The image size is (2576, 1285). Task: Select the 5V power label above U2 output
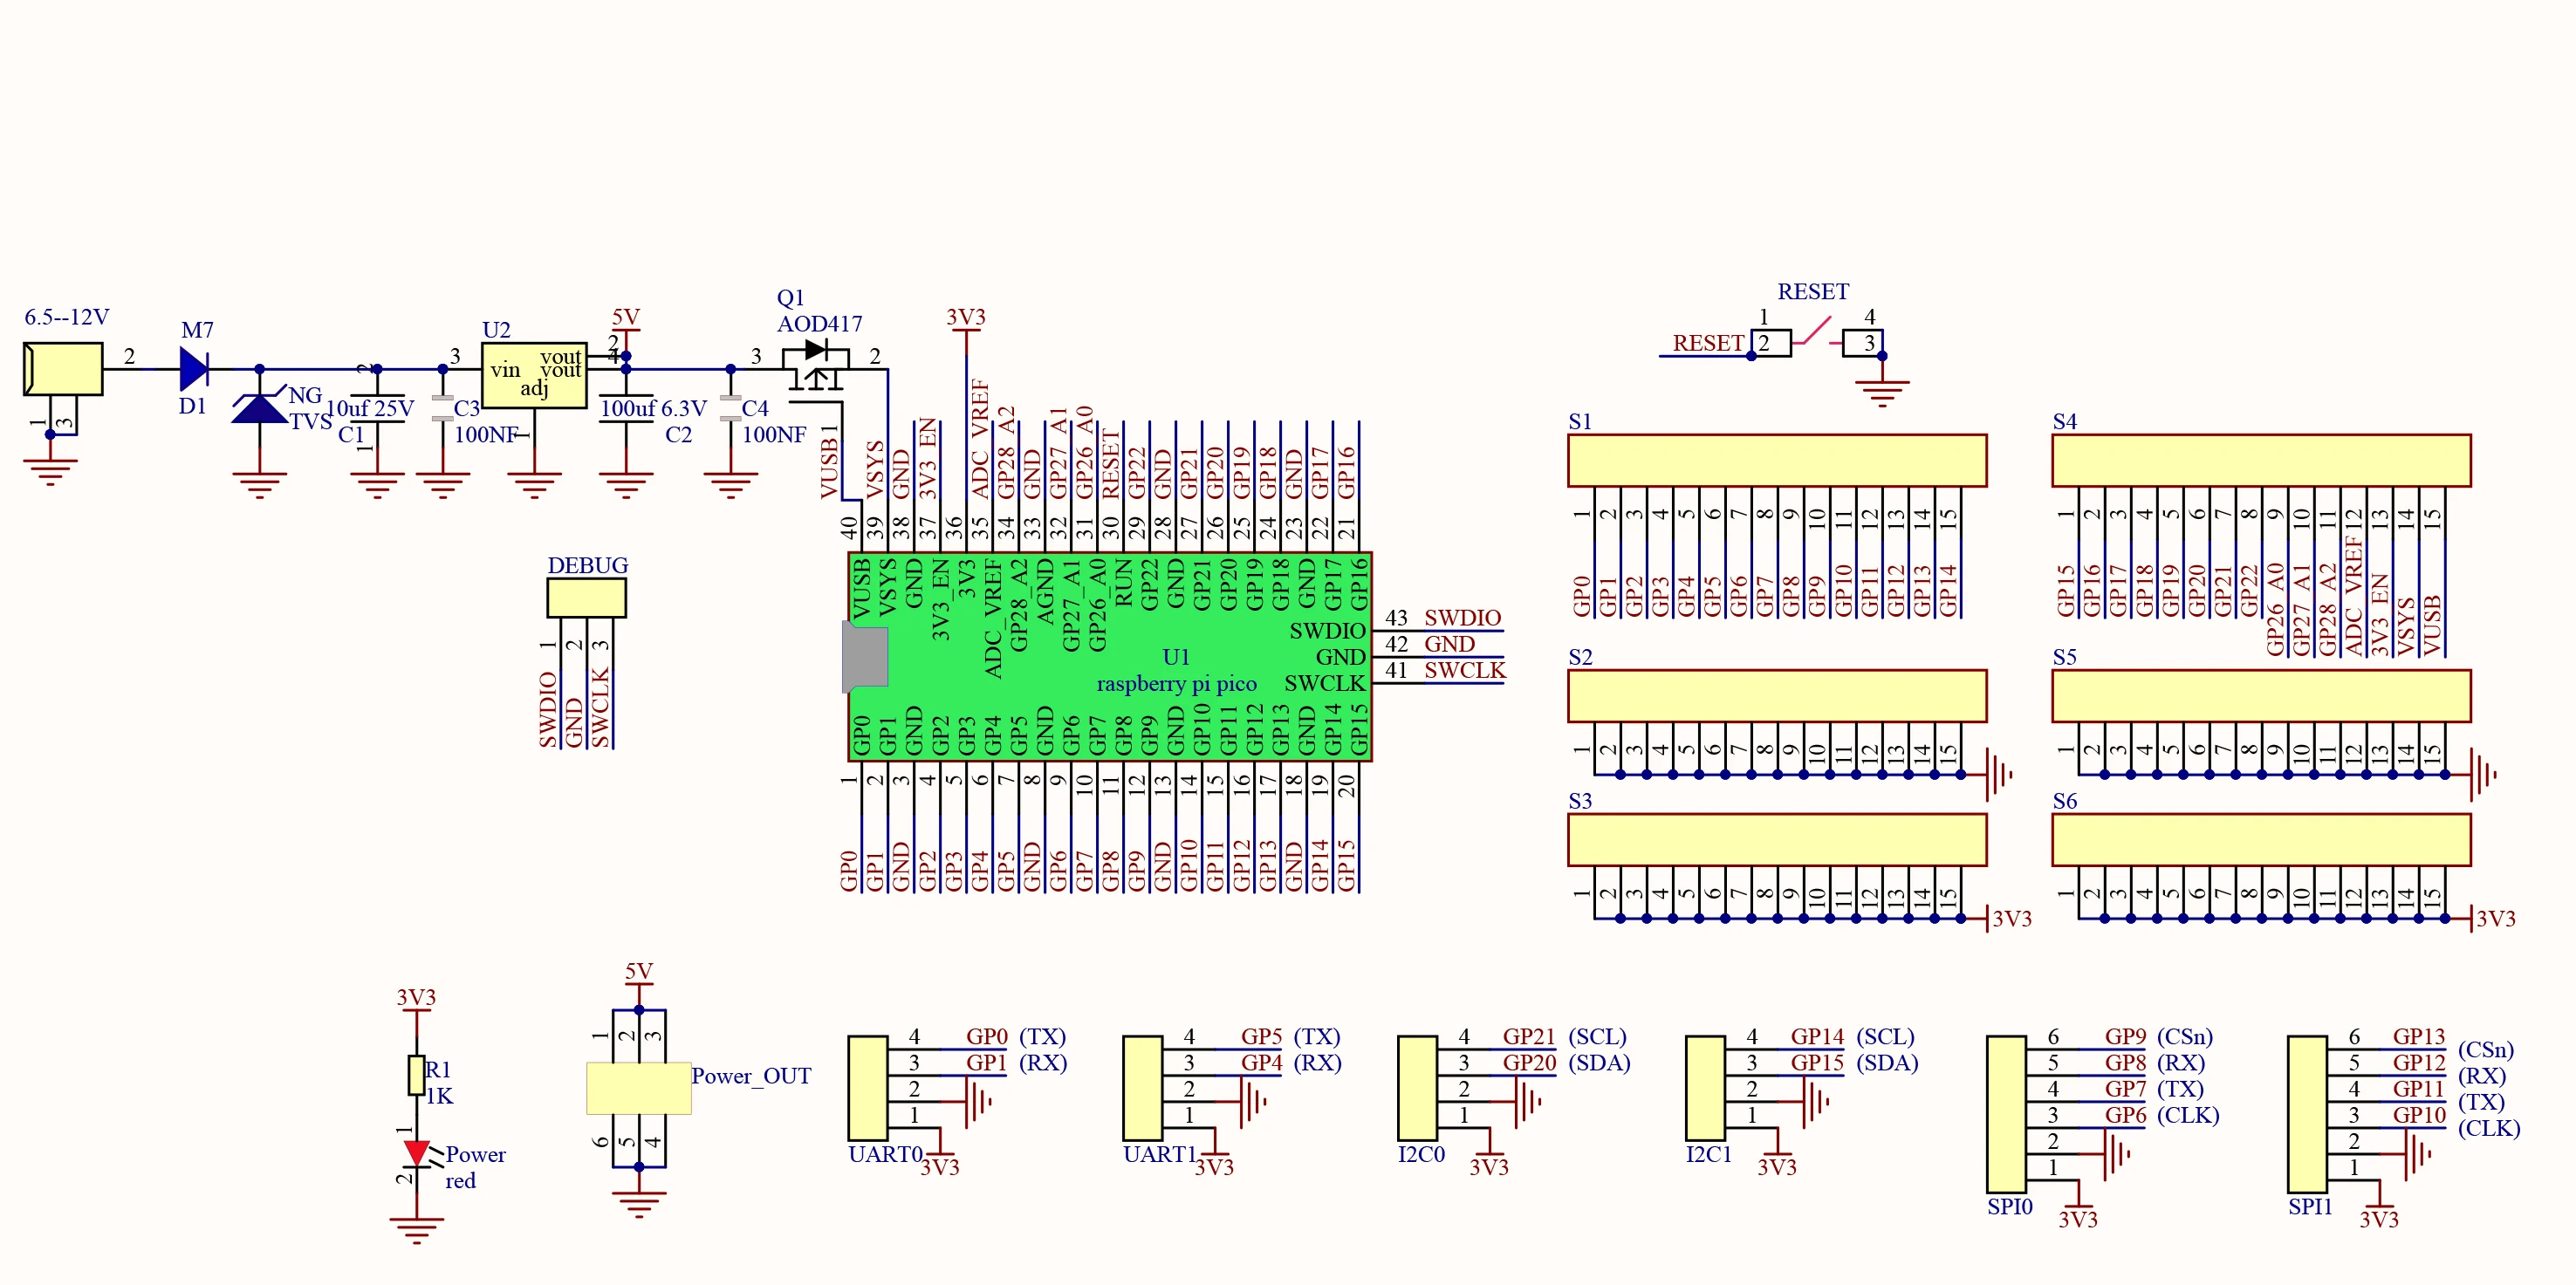click(x=626, y=317)
